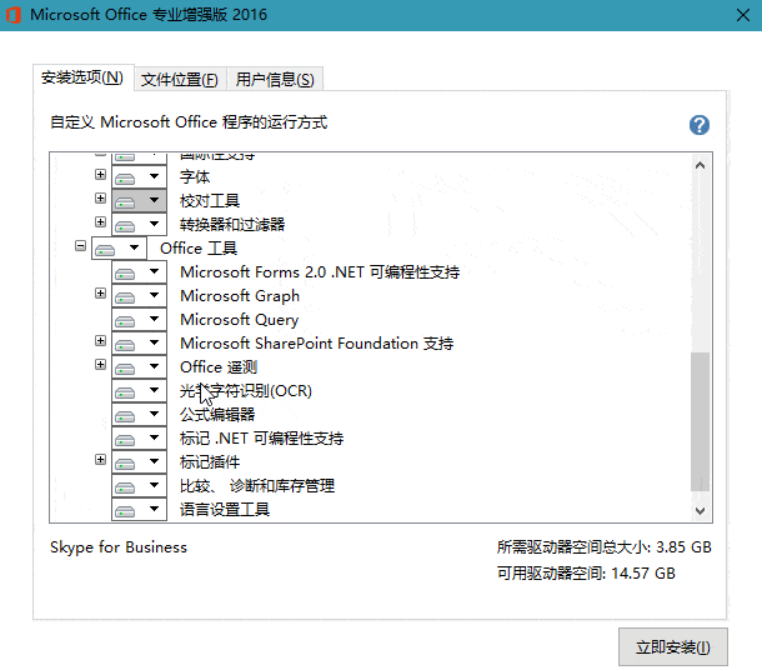Open the blue help question mark icon

tap(699, 125)
